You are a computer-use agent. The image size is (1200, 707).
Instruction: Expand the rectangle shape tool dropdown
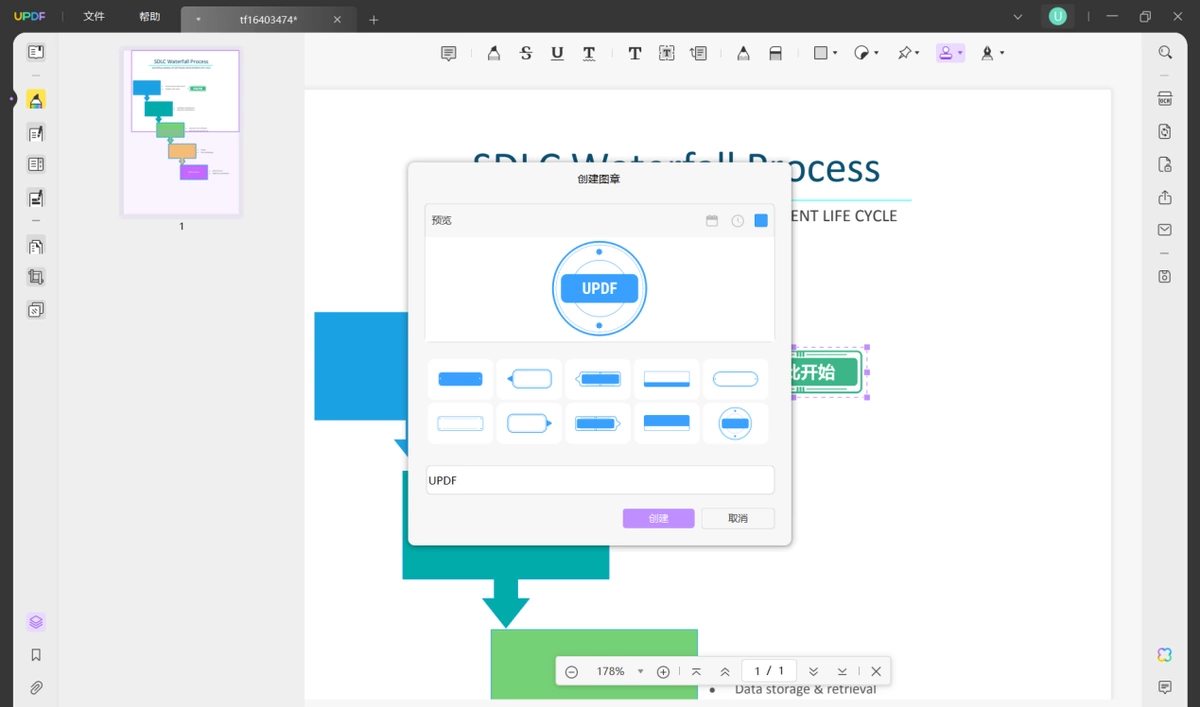[834, 53]
